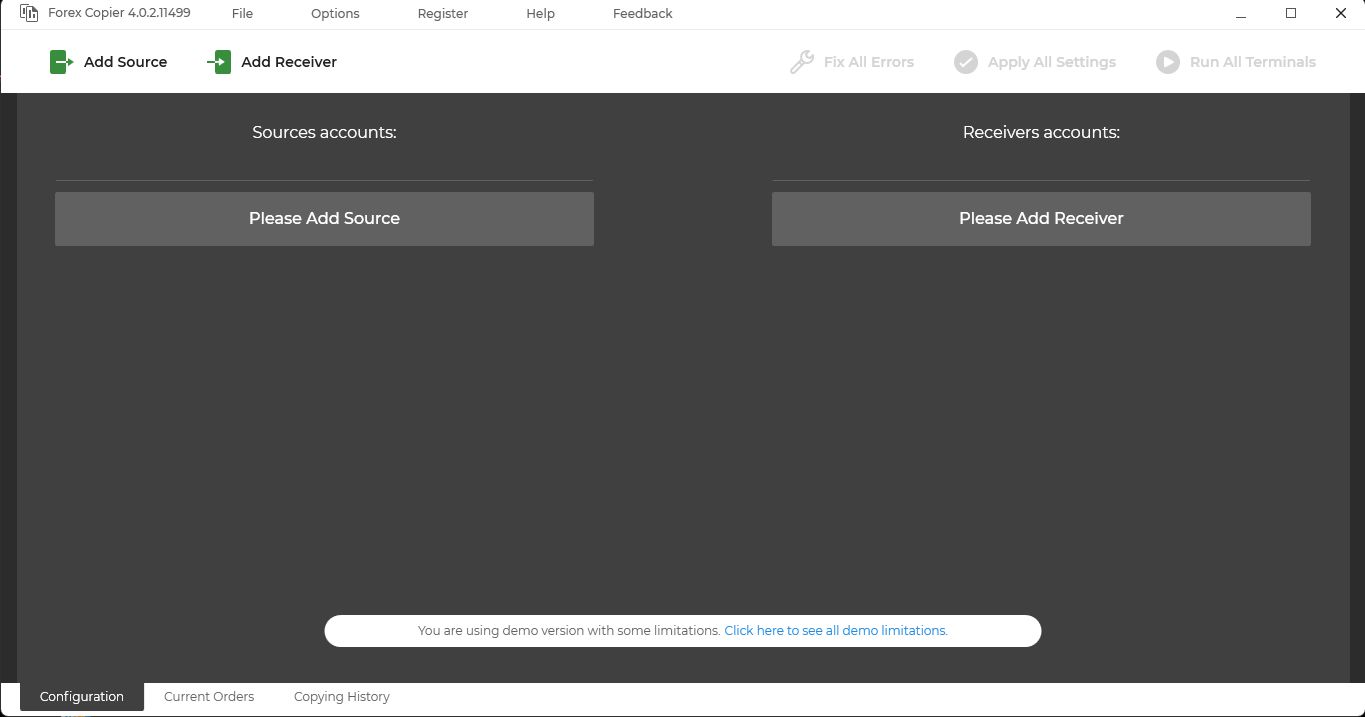Click the Add Source green arrow icon
This screenshot has width=1365, height=717.
pyautogui.click(x=60, y=61)
